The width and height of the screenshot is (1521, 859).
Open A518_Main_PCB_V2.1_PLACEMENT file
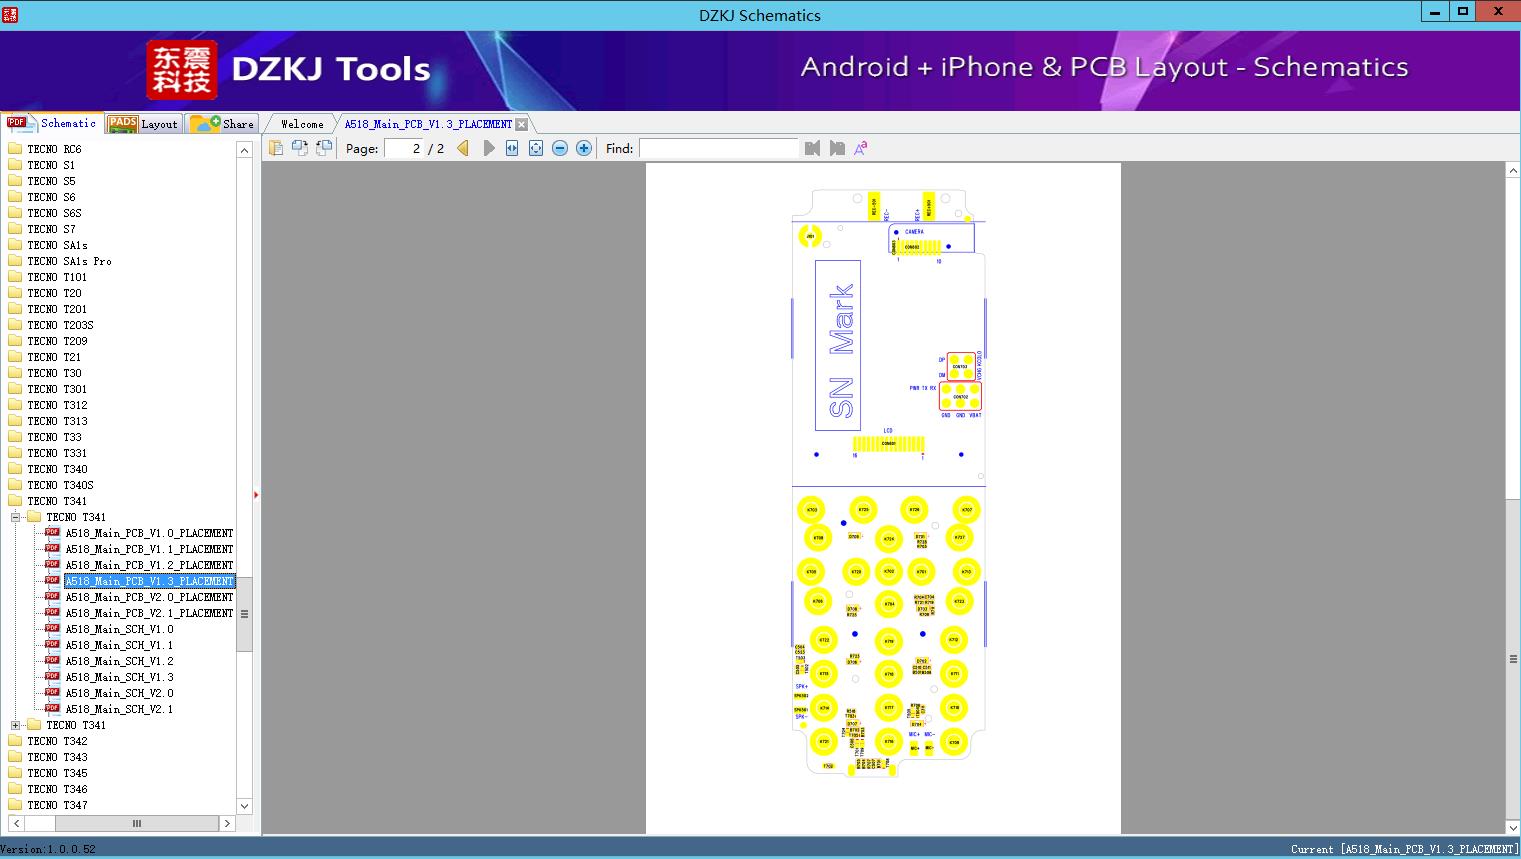pyautogui.click(x=149, y=613)
